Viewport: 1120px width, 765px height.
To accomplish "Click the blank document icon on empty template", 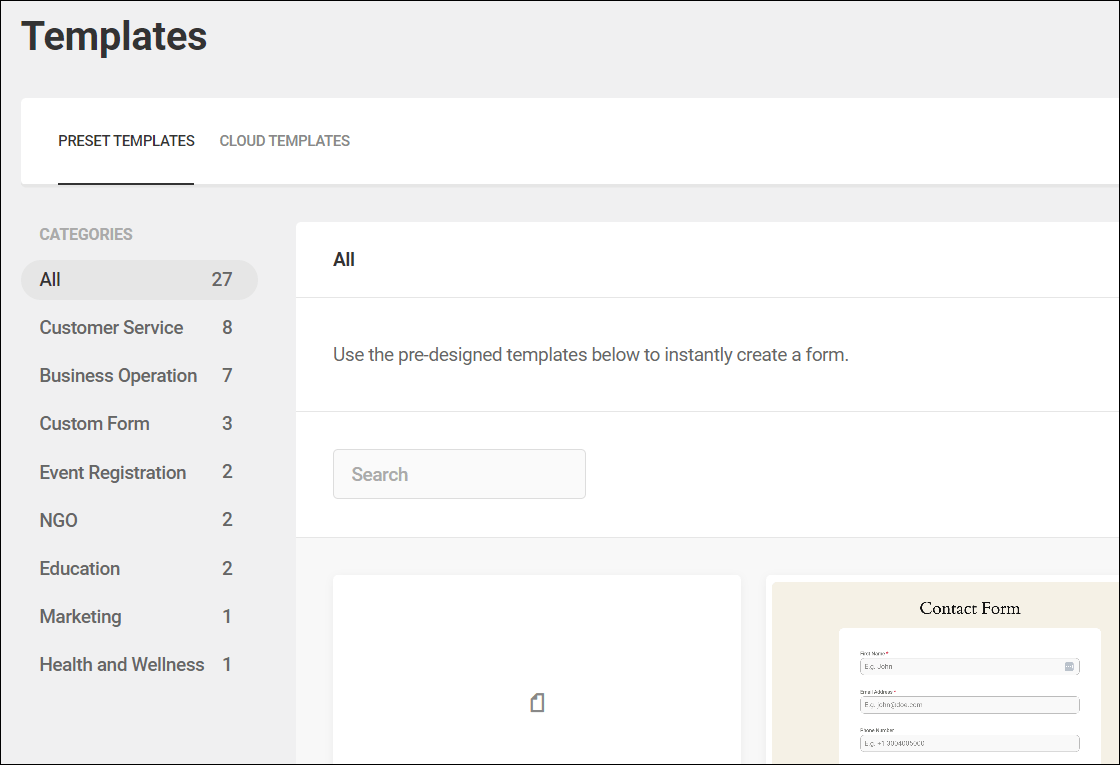I will 537,702.
